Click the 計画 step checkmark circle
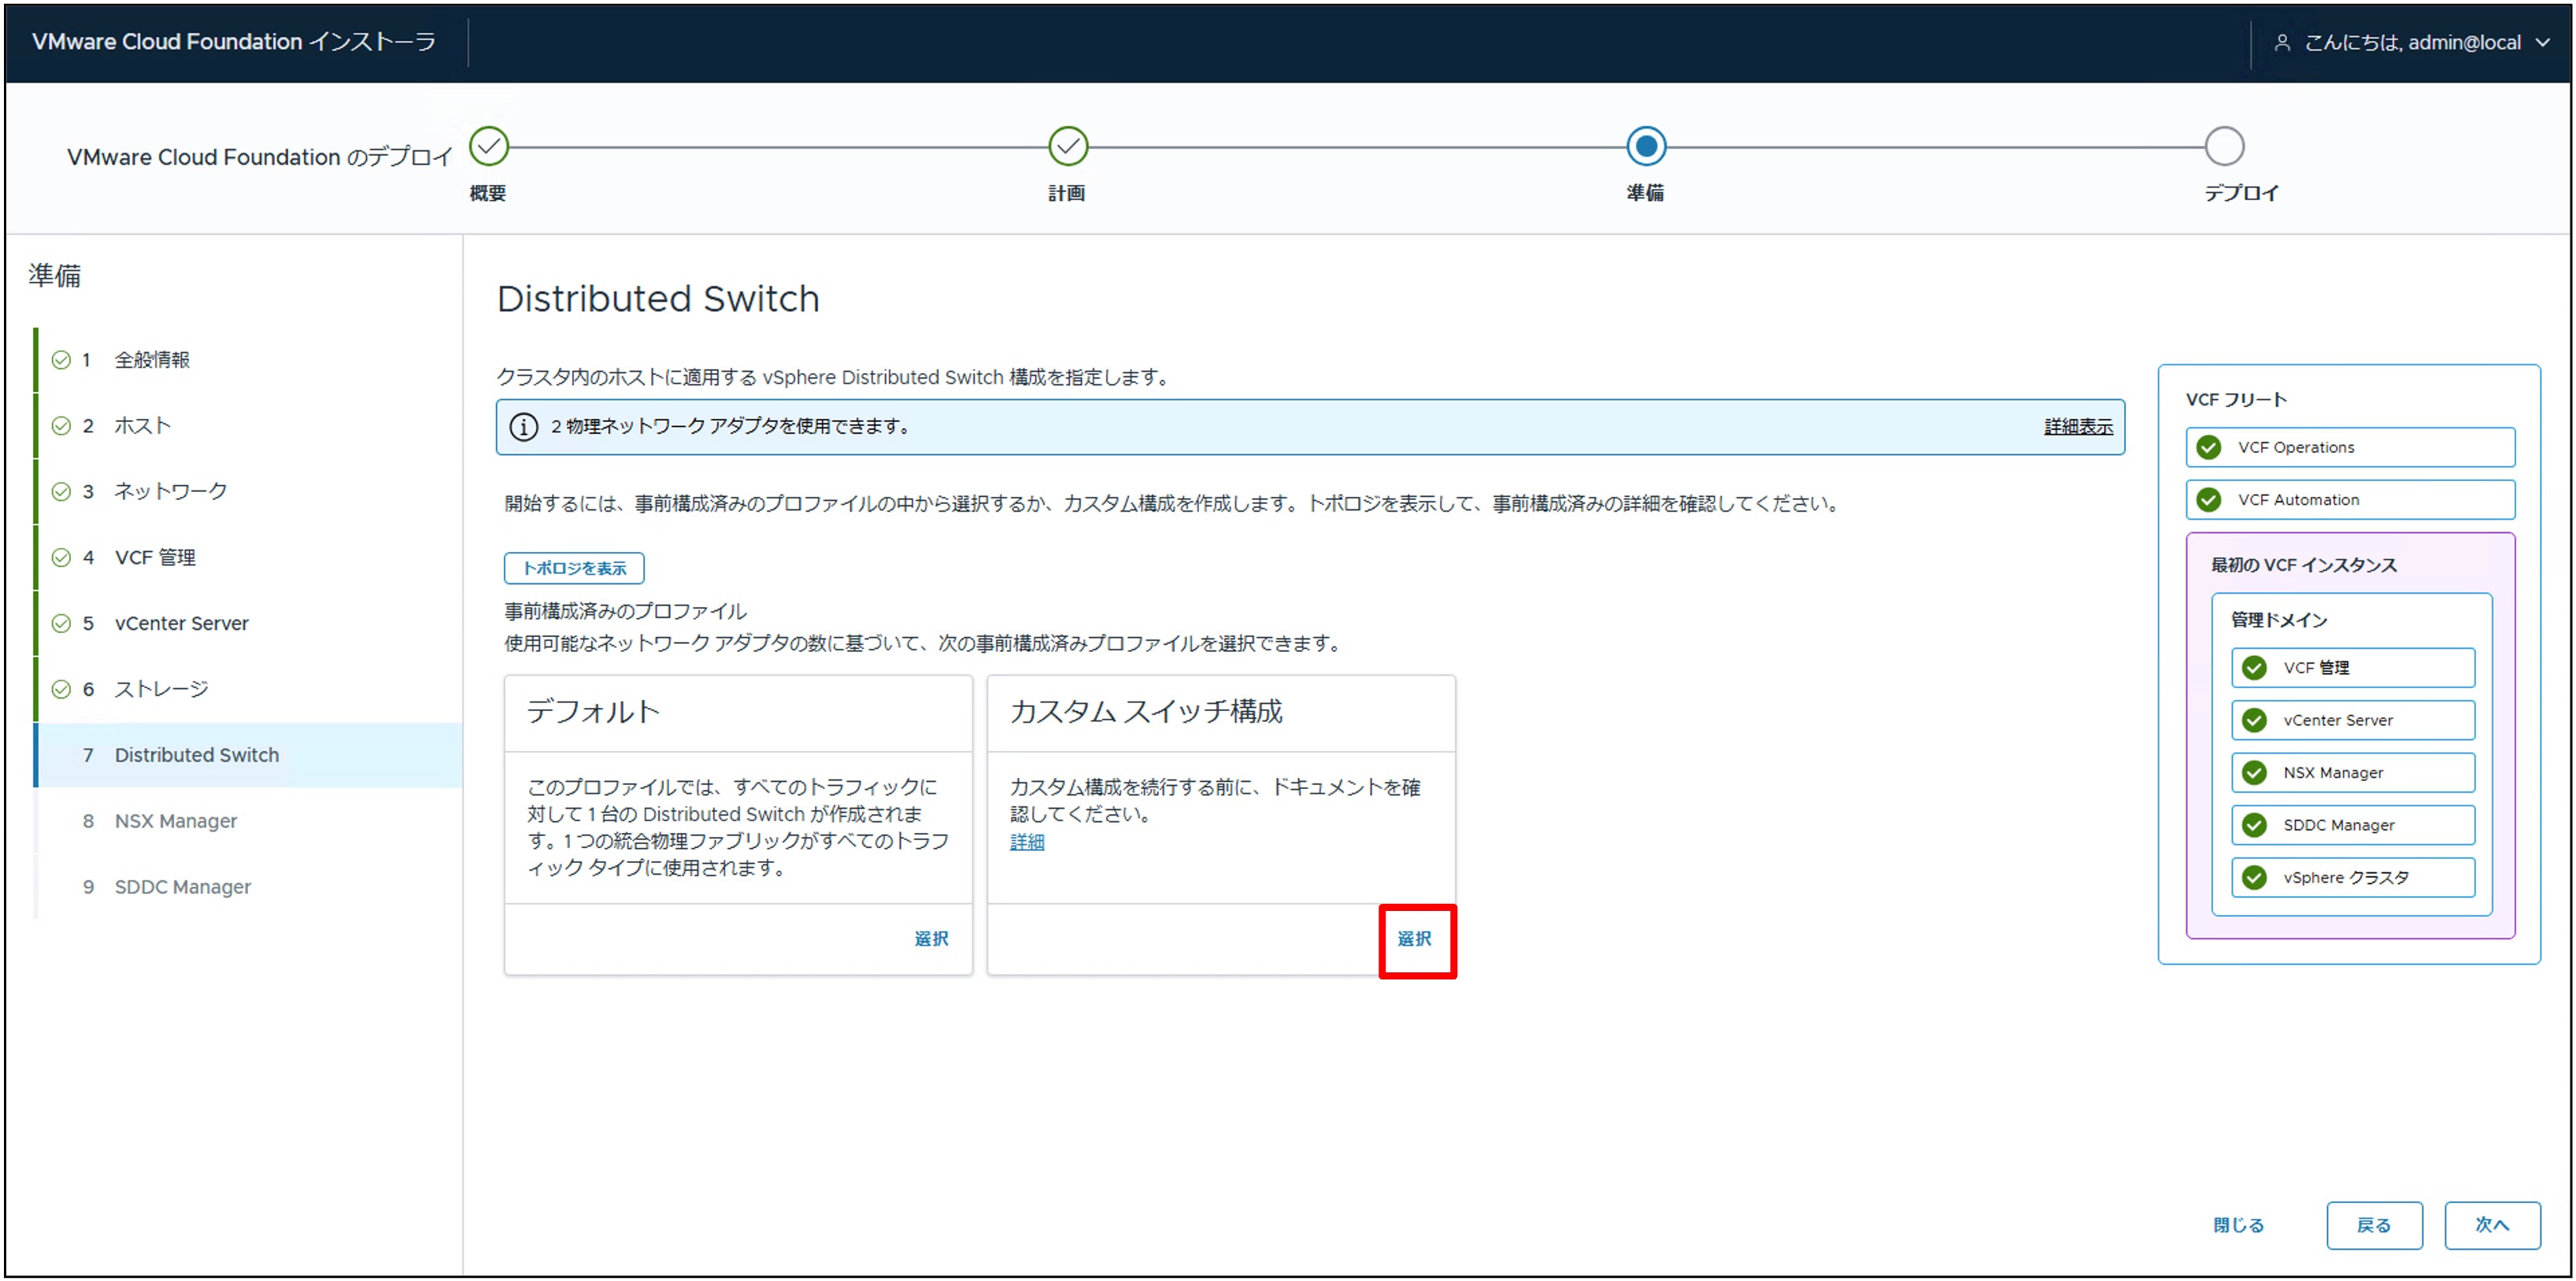The height and width of the screenshot is (1281, 2576). [x=1068, y=146]
